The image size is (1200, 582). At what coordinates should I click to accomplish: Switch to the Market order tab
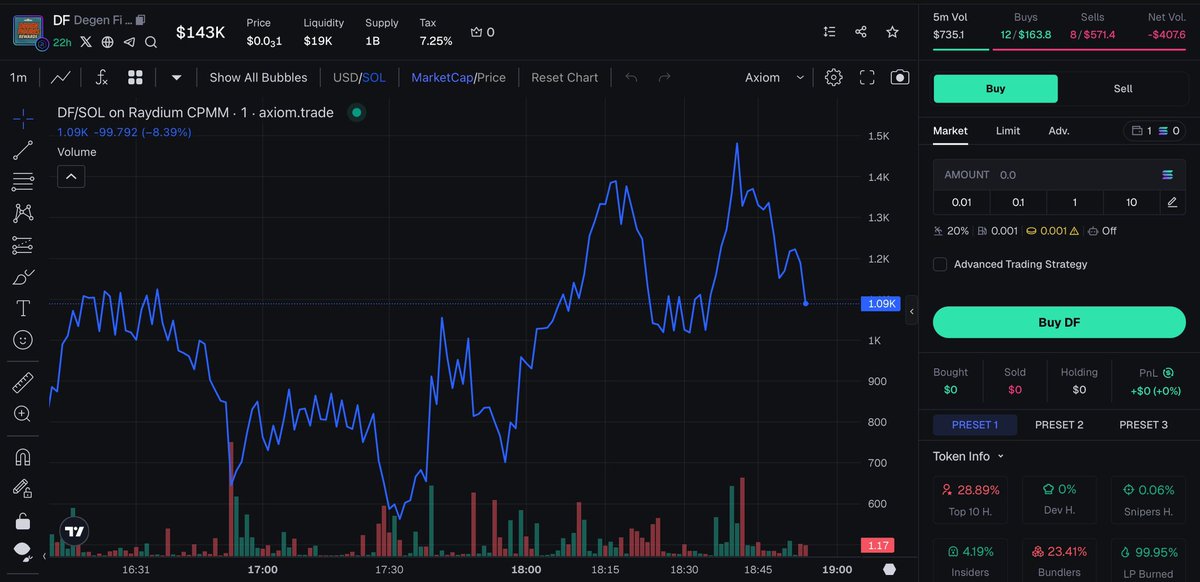click(950, 131)
